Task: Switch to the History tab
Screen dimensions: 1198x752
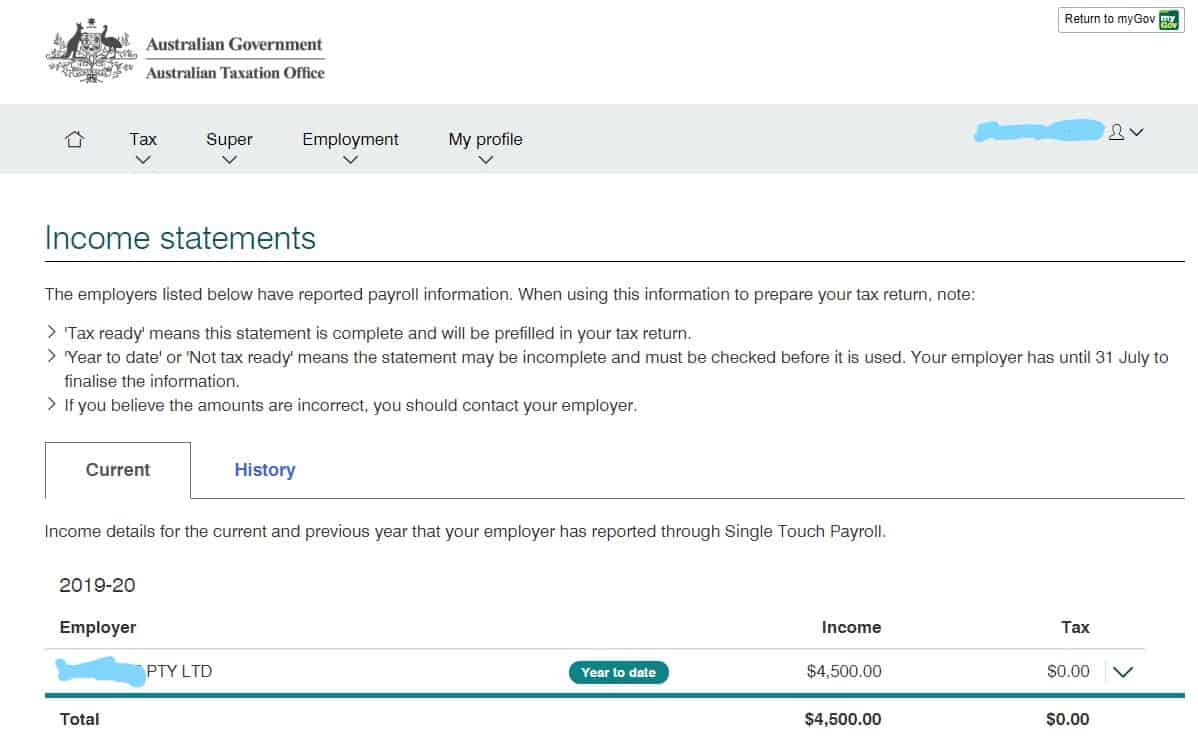Action: 264,470
